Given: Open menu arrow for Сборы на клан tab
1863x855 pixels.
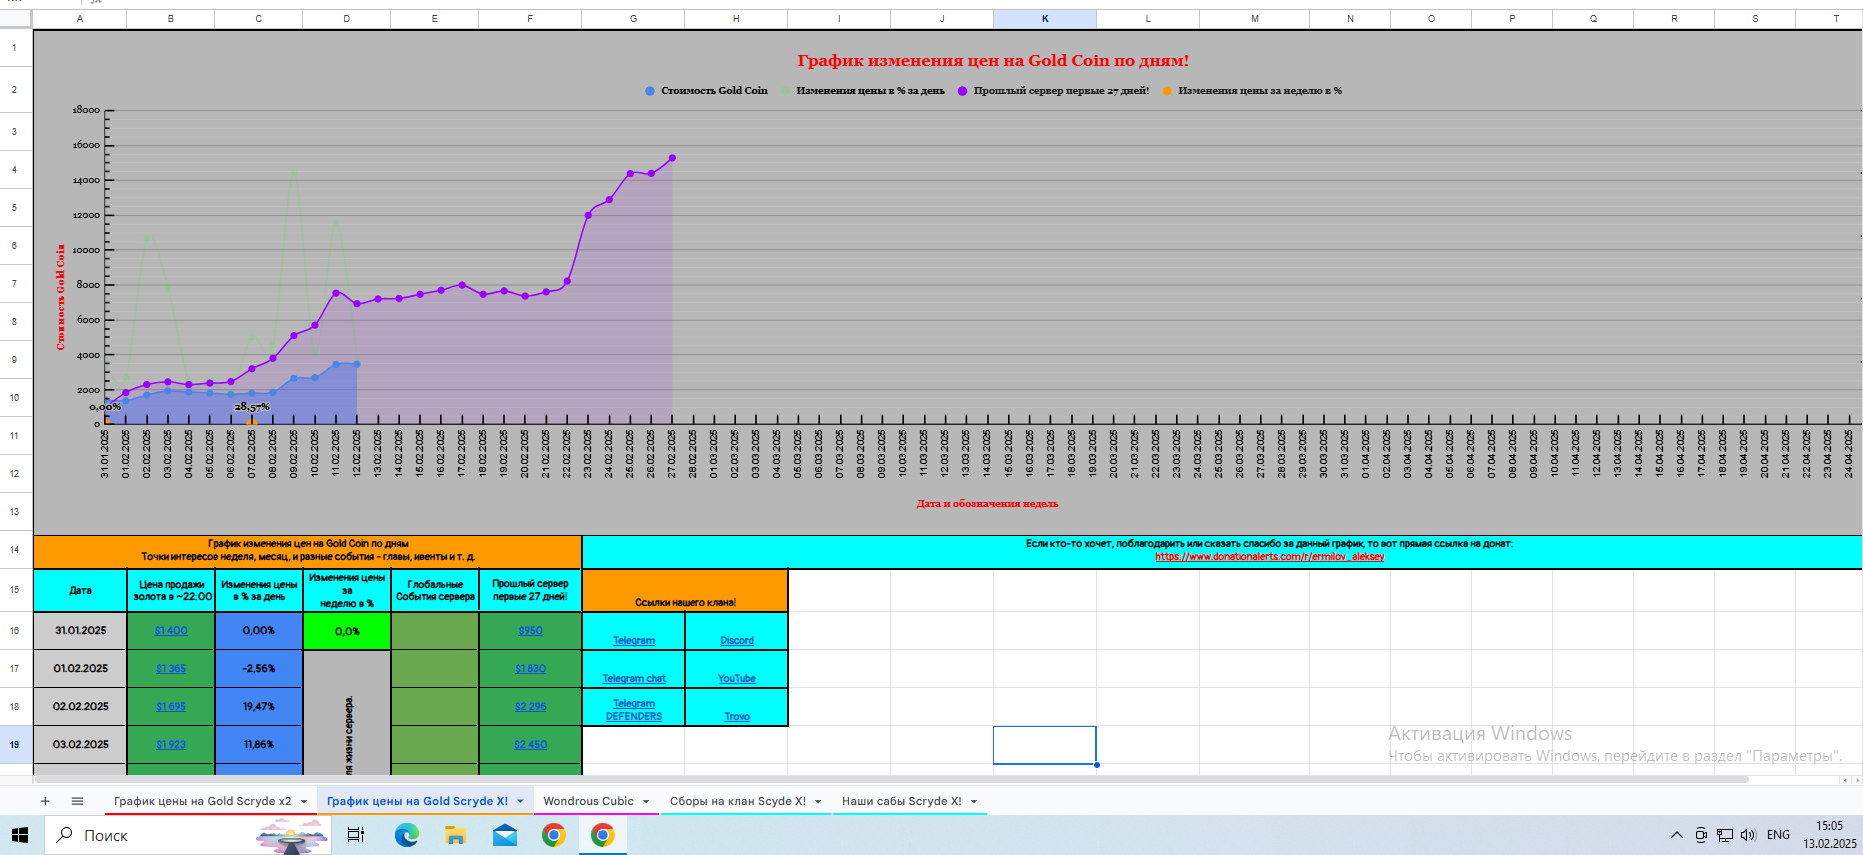Looking at the screenshot, I should pyautogui.click(x=818, y=802).
